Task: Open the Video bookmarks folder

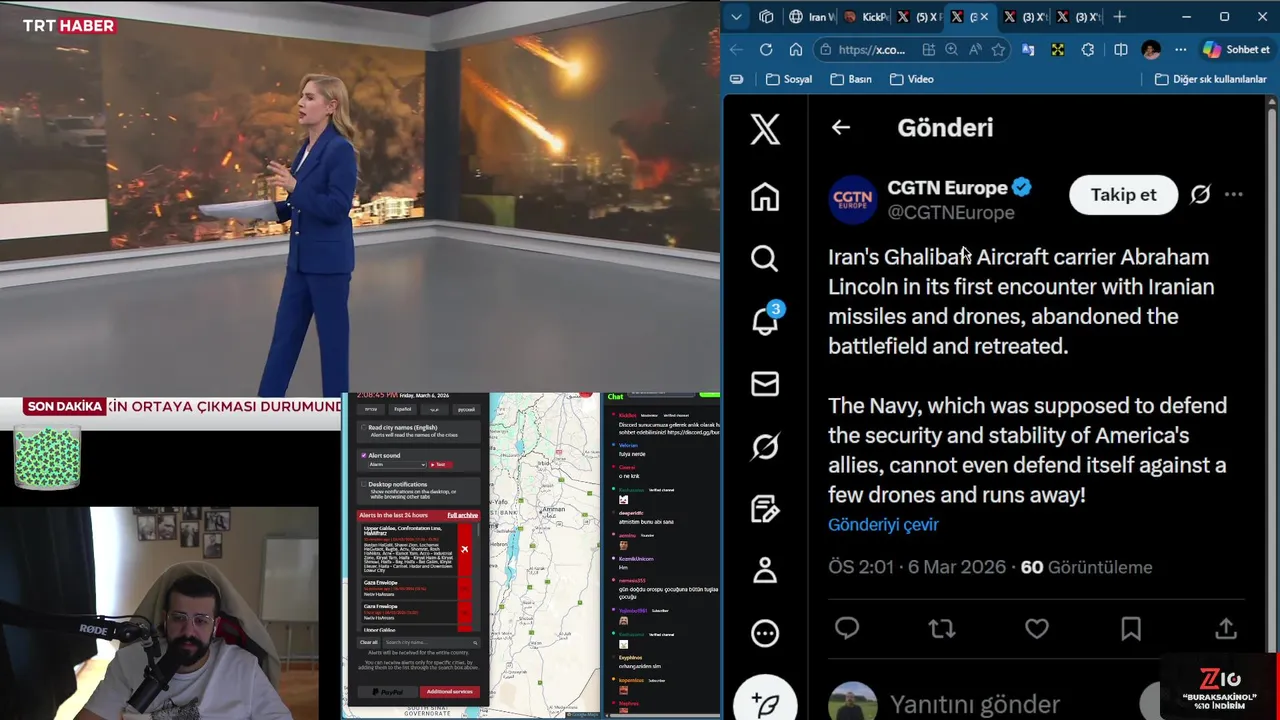Action: (x=912, y=79)
